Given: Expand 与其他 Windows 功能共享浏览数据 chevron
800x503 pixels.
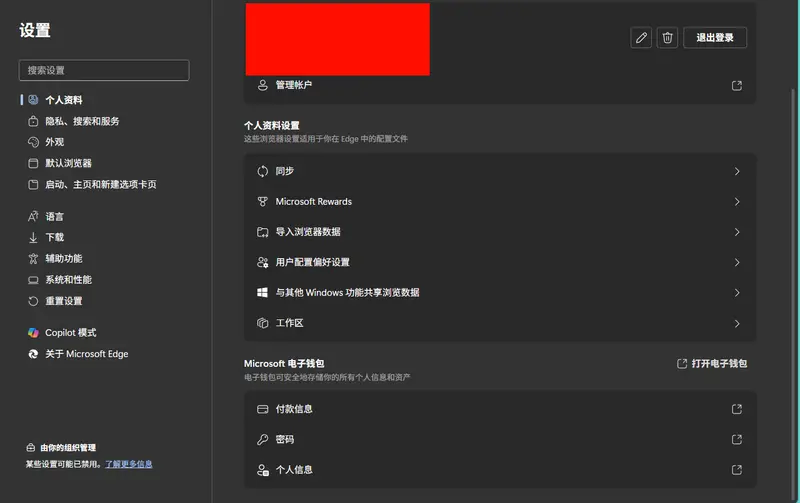Looking at the screenshot, I should click(737, 292).
